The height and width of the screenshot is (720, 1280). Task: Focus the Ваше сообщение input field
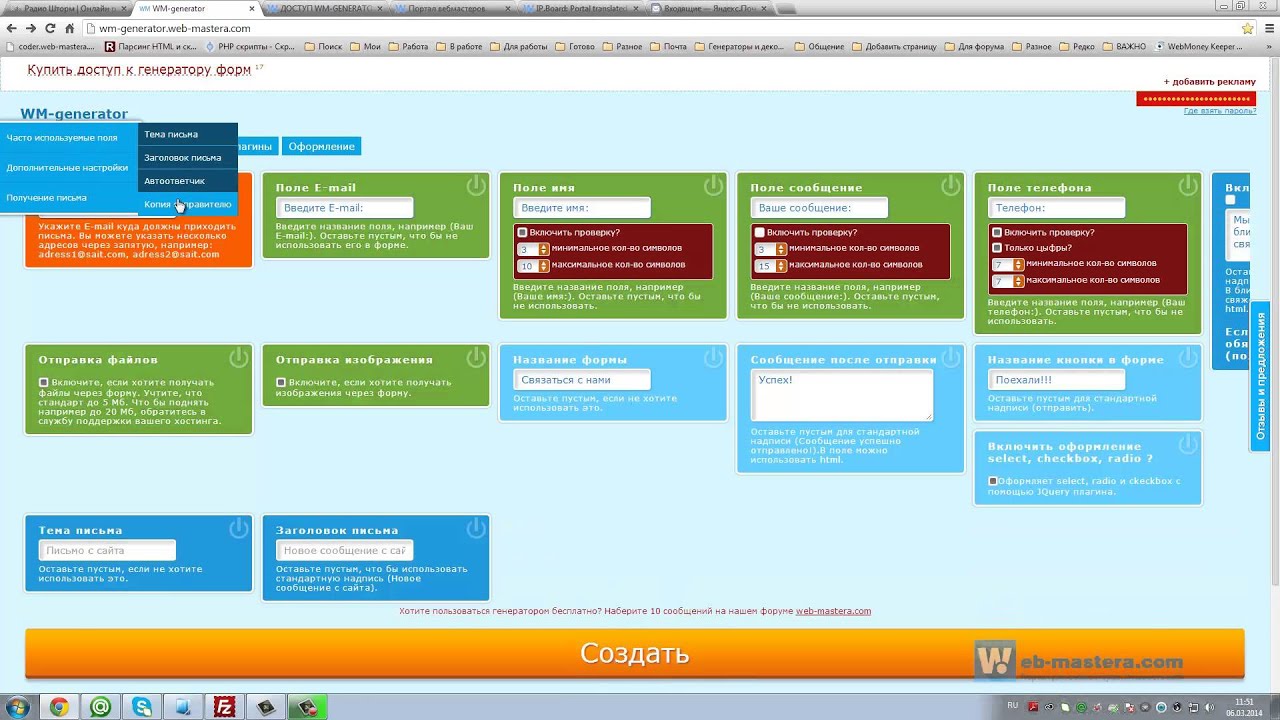[819, 208]
